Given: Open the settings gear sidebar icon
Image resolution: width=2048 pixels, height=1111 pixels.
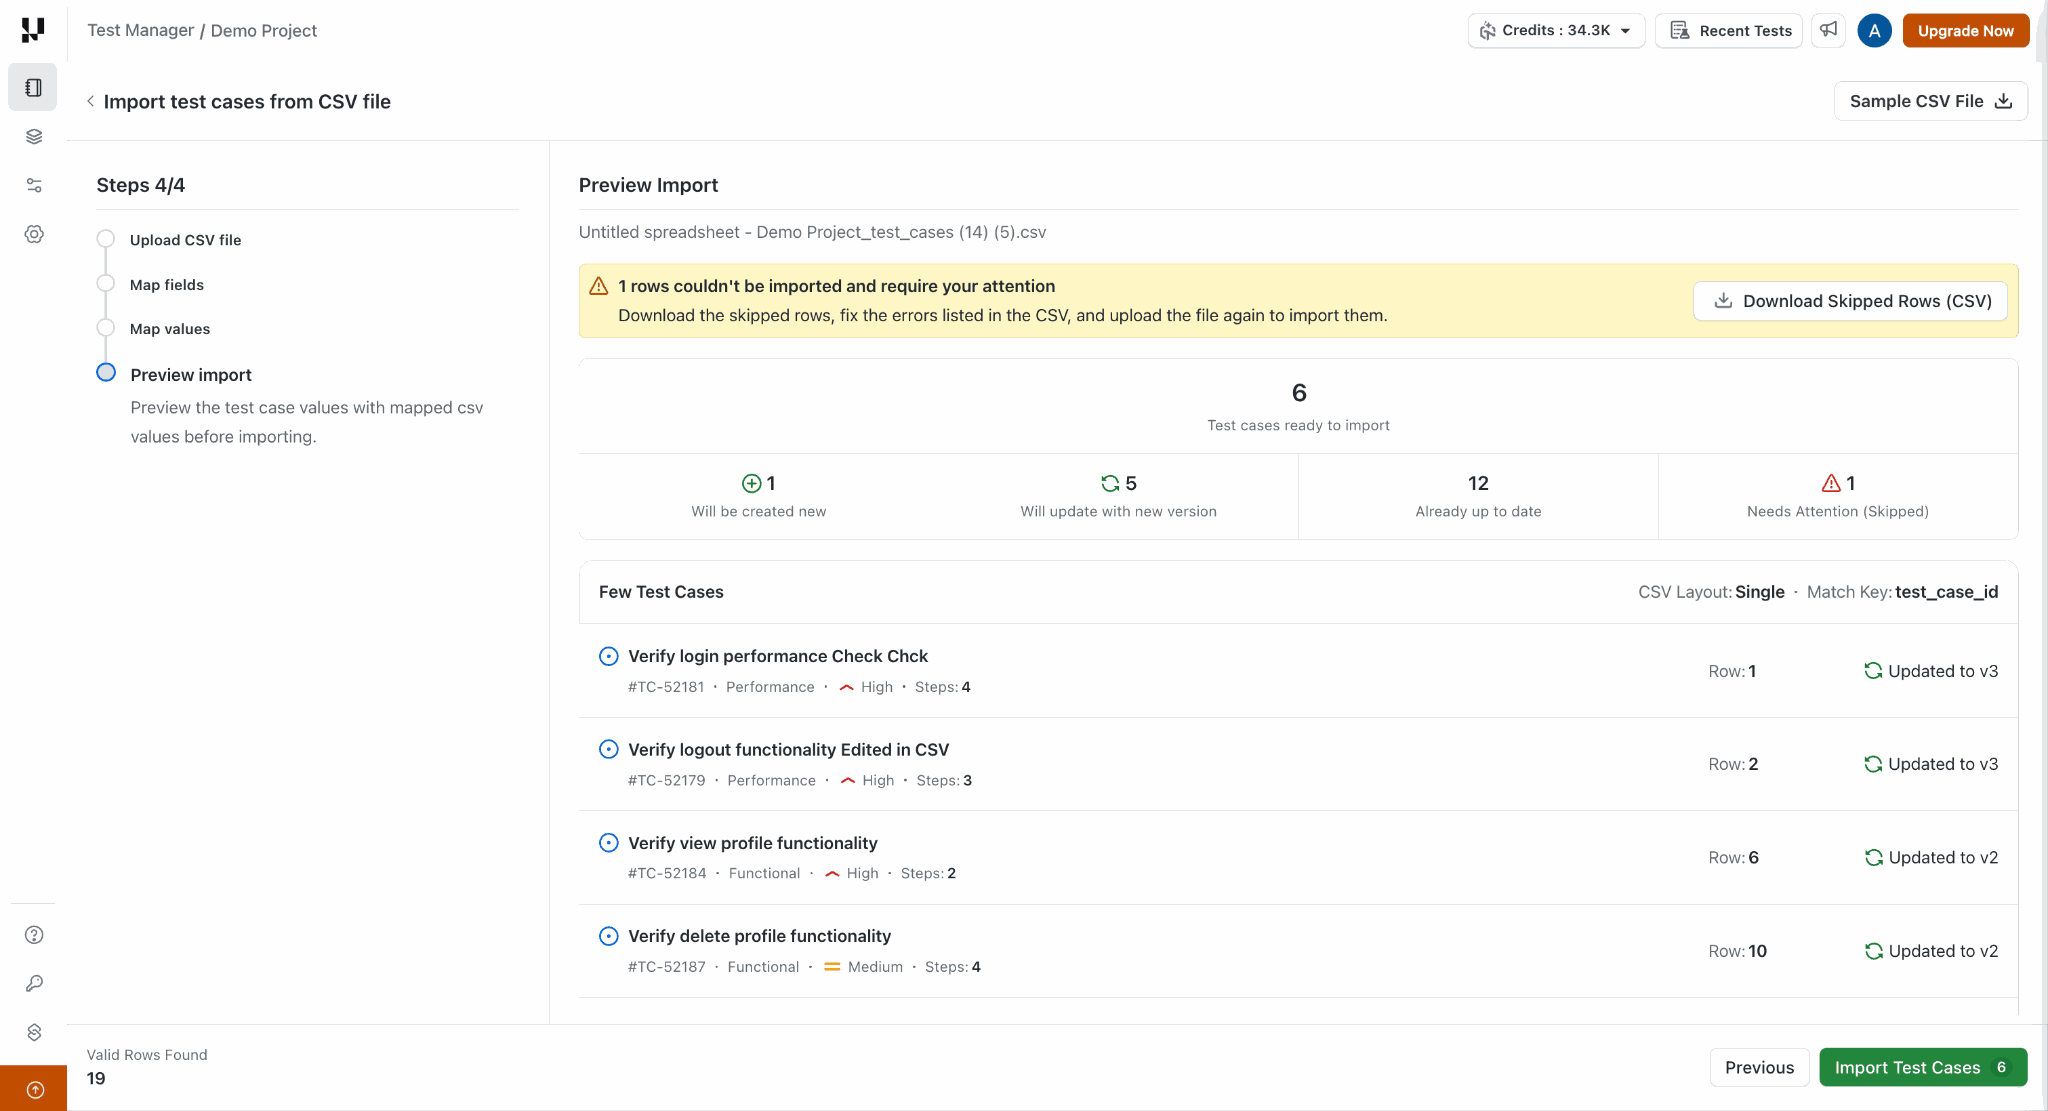Looking at the screenshot, I should point(34,234).
